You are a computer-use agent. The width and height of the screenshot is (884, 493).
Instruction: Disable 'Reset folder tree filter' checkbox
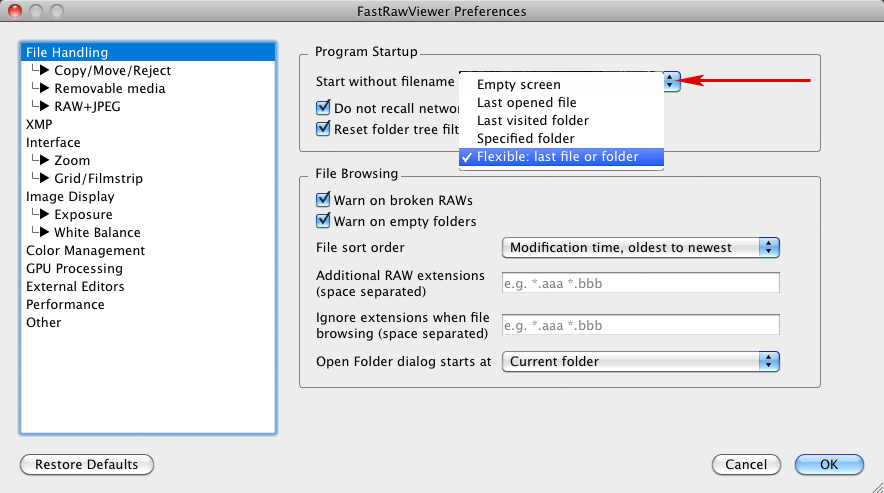pos(323,128)
